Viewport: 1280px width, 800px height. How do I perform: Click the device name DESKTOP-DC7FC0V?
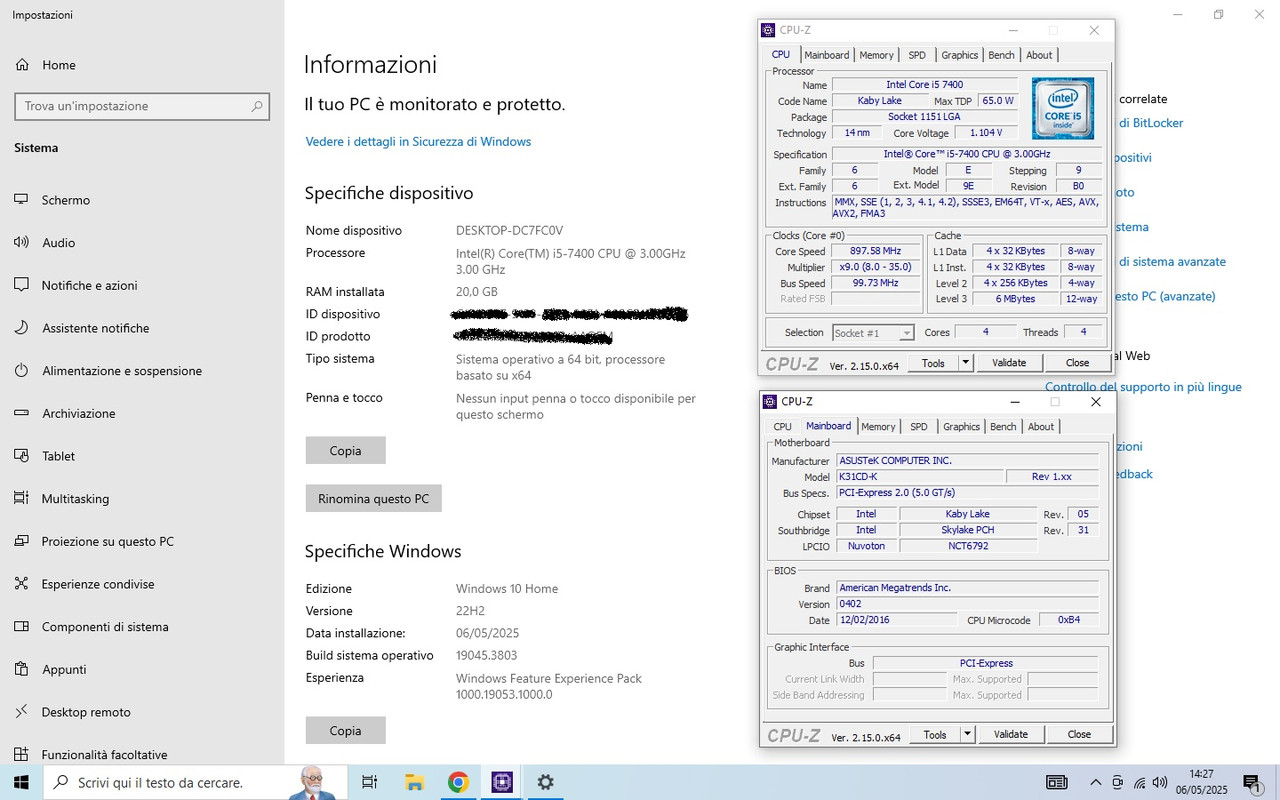pos(509,231)
